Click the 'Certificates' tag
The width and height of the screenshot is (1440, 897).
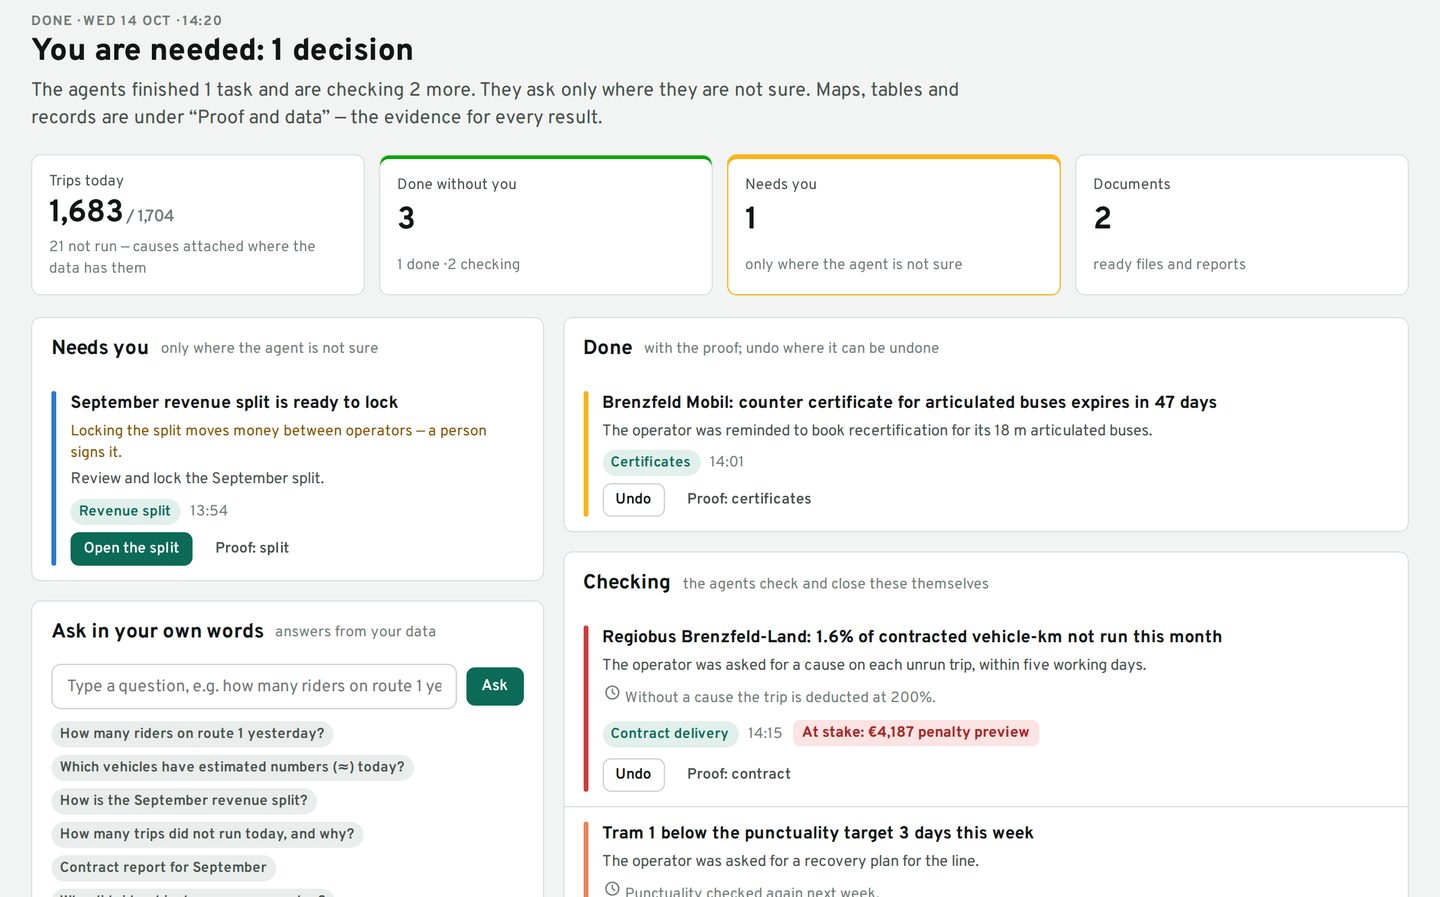(651, 462)
